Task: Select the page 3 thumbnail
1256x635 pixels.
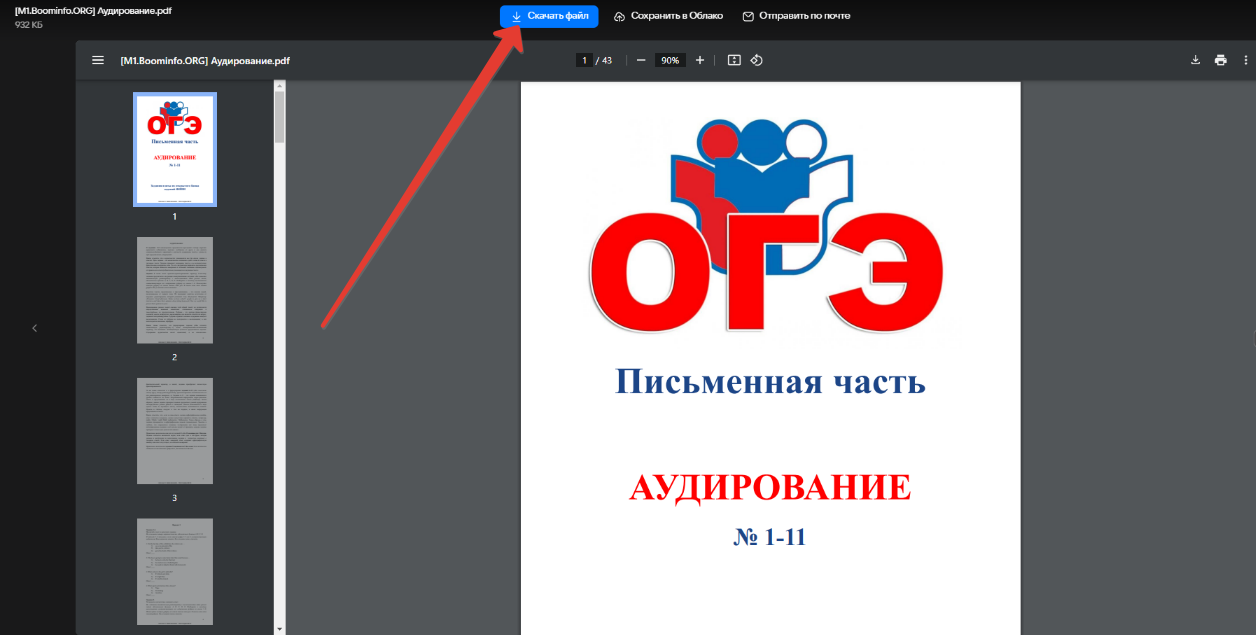Action: point(175,431)
